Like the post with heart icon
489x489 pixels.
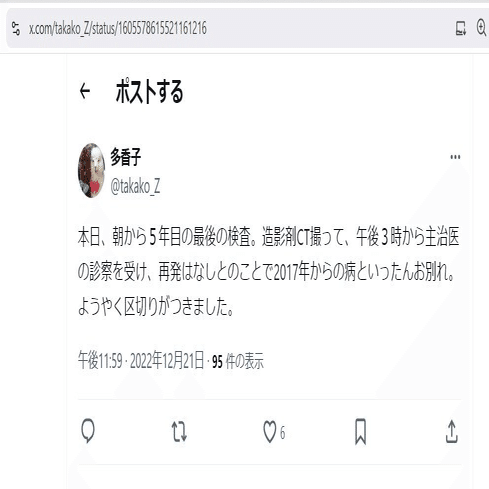pos(270,432)
